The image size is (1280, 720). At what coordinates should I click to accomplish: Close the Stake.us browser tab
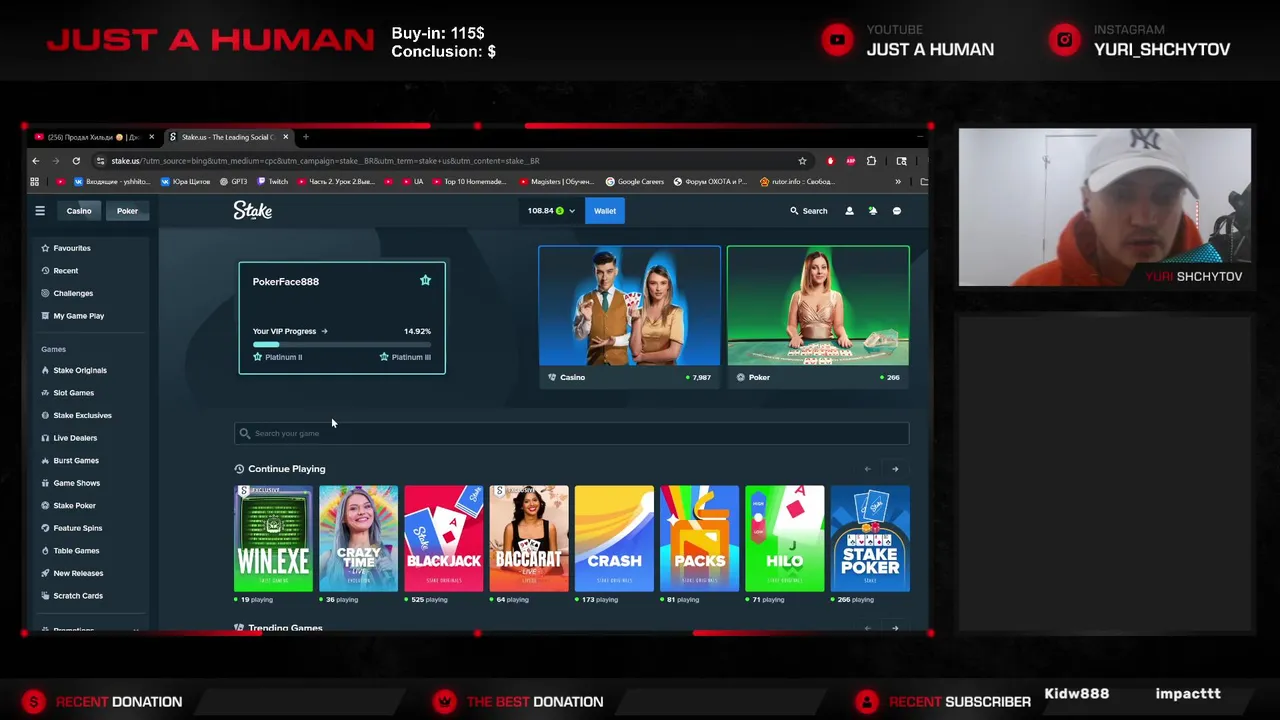[286, 137]
